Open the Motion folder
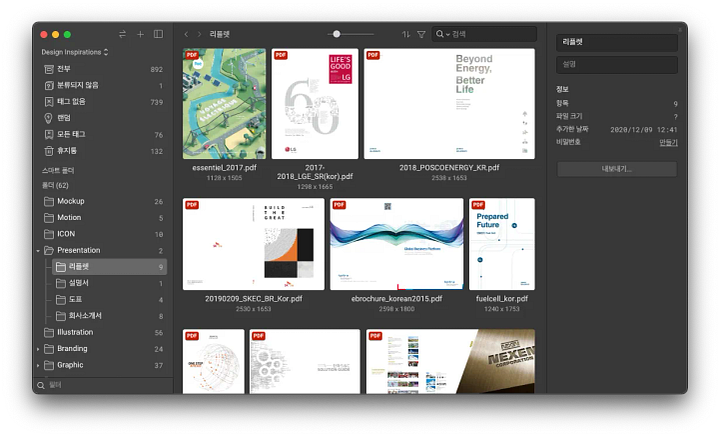 tap(103, 218)
